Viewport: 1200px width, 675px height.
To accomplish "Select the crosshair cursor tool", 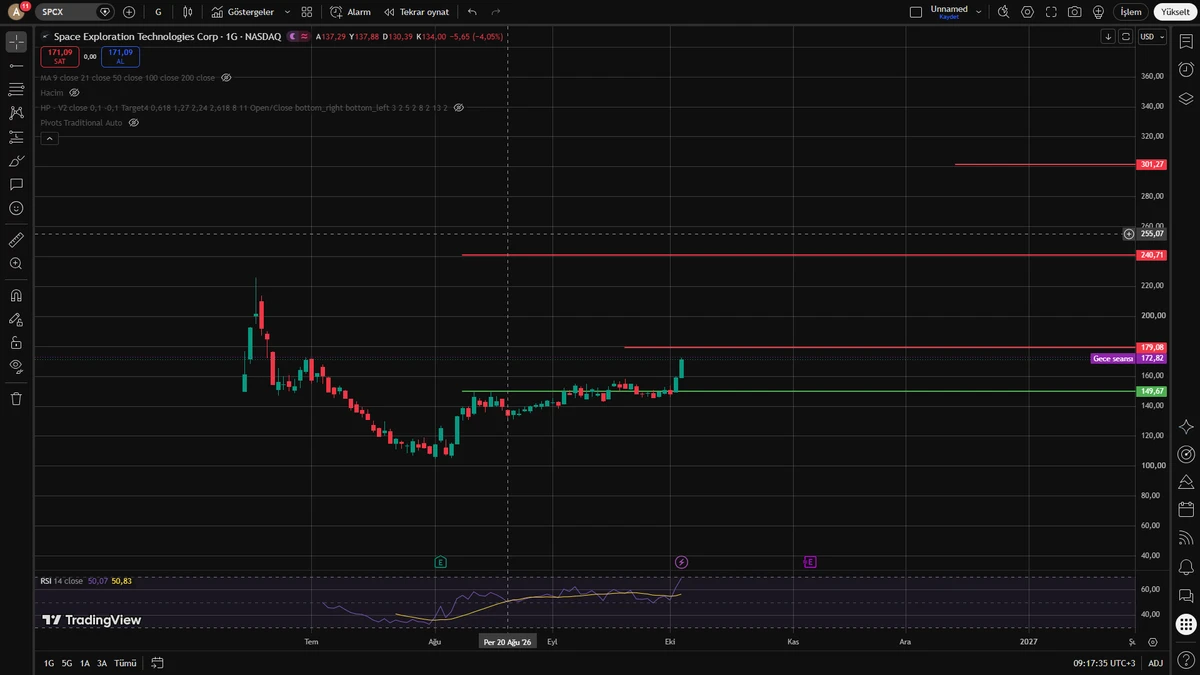I will tap(16, 42).
